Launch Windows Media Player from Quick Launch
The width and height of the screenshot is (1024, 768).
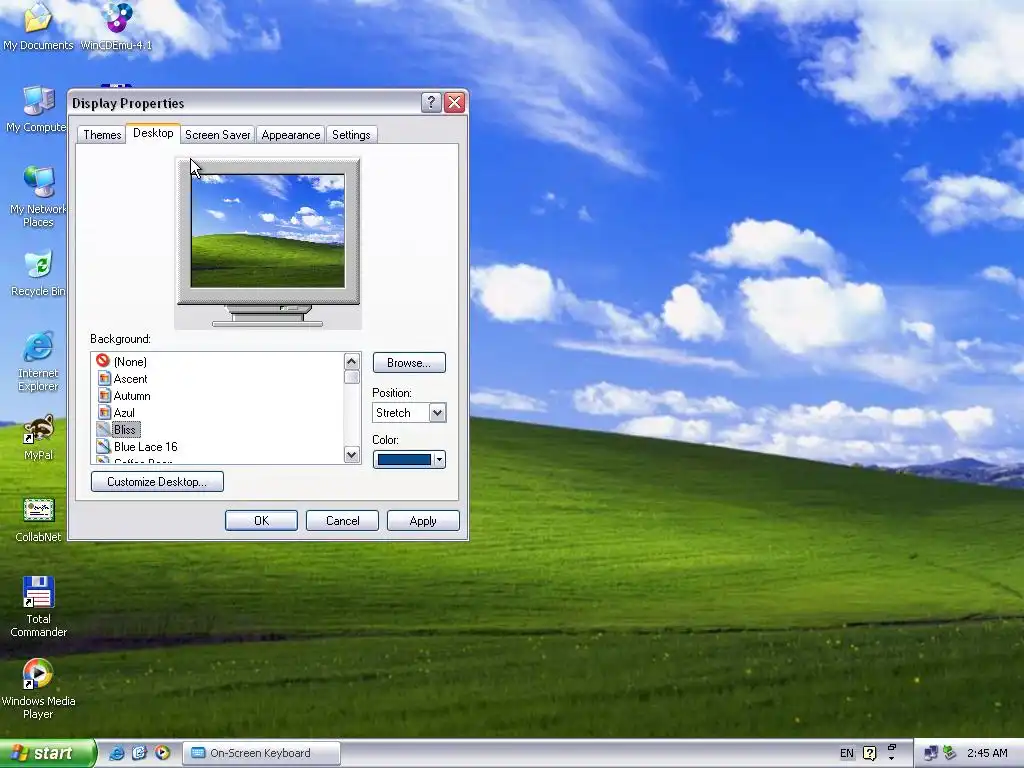pyautogui.click(x=162, y=753)
